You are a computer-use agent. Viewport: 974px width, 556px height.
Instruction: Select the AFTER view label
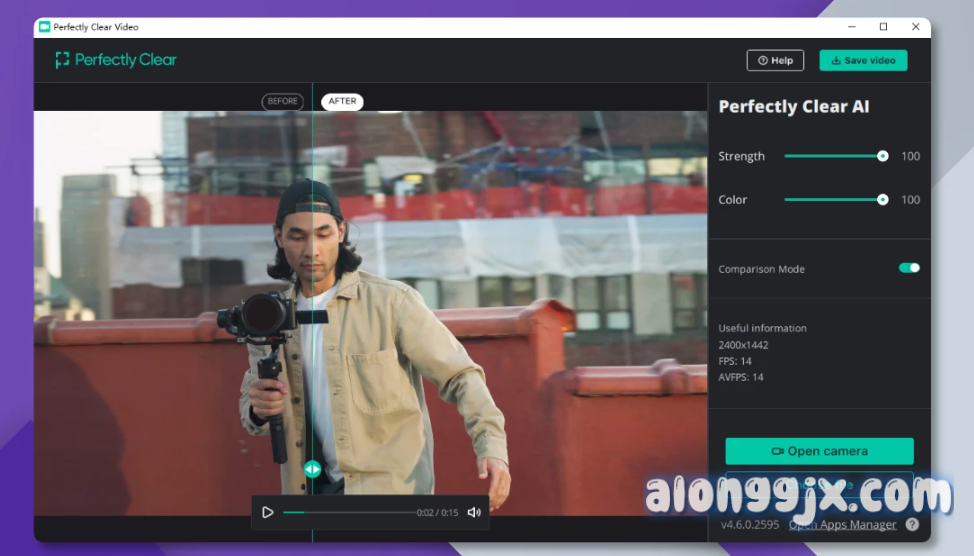[x=342, y=101]
